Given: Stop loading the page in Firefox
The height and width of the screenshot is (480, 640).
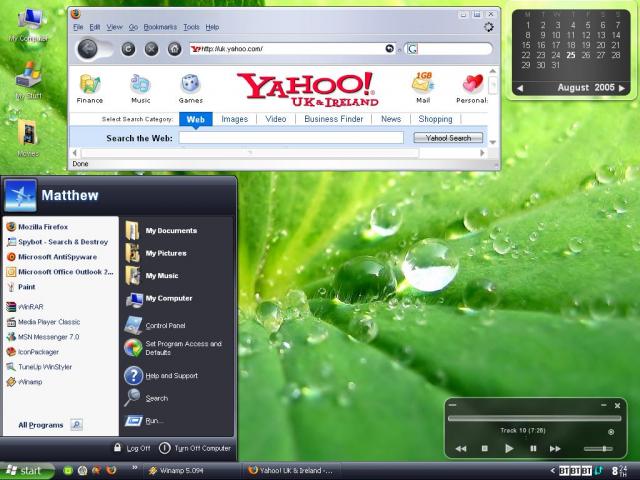Looking at the screenshot, I should coord(151,49).
